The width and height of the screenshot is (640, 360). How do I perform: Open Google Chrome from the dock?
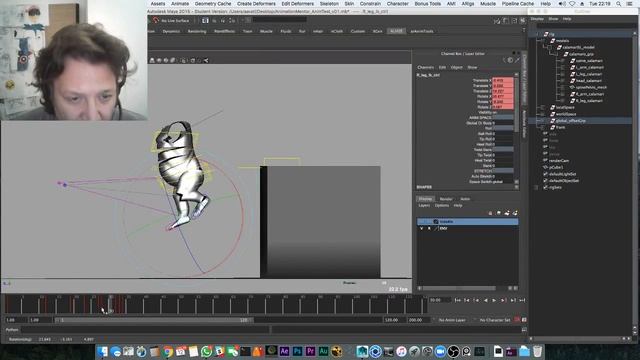(x=167, y=351)
